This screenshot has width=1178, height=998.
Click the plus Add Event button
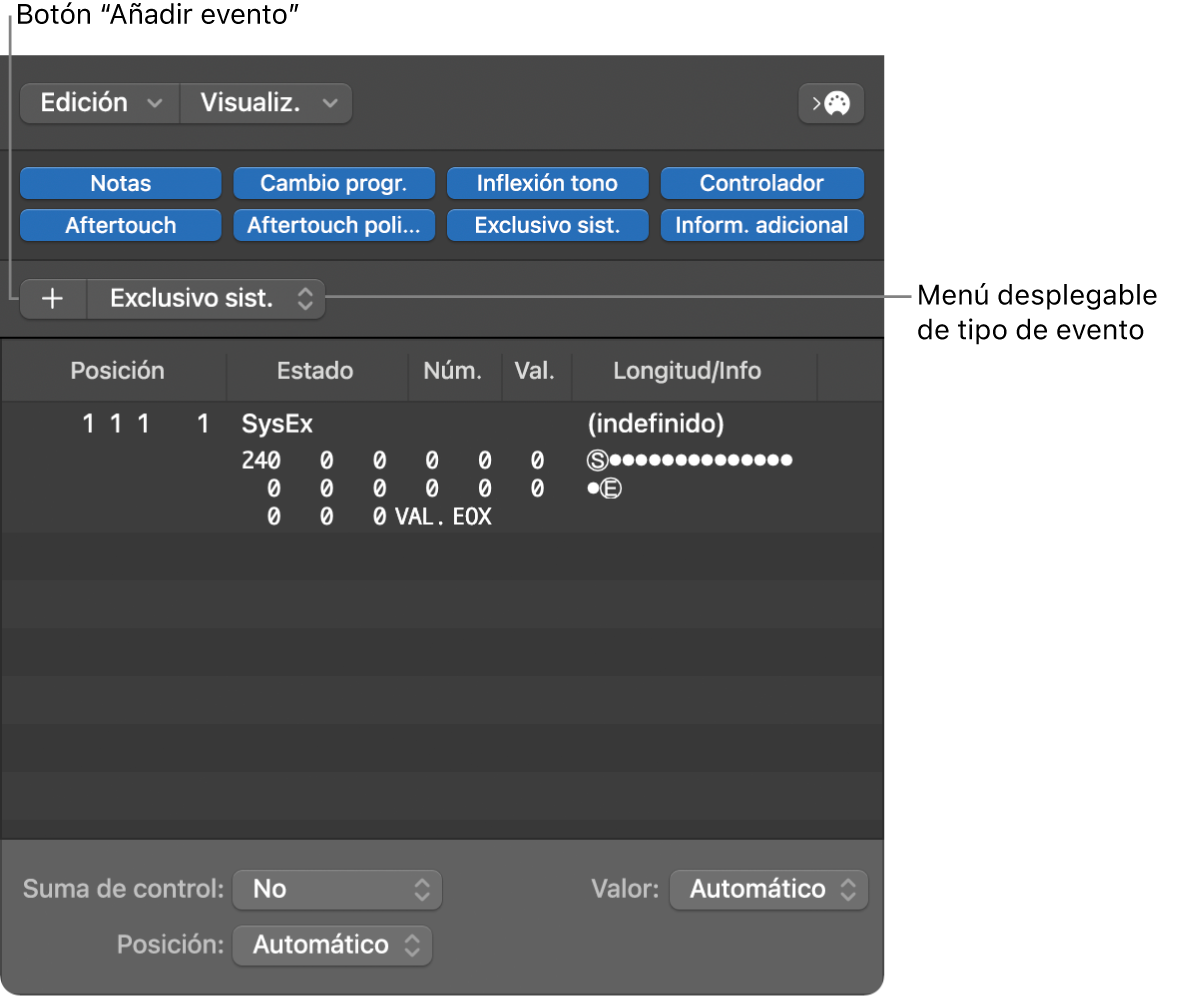point(53,299)
